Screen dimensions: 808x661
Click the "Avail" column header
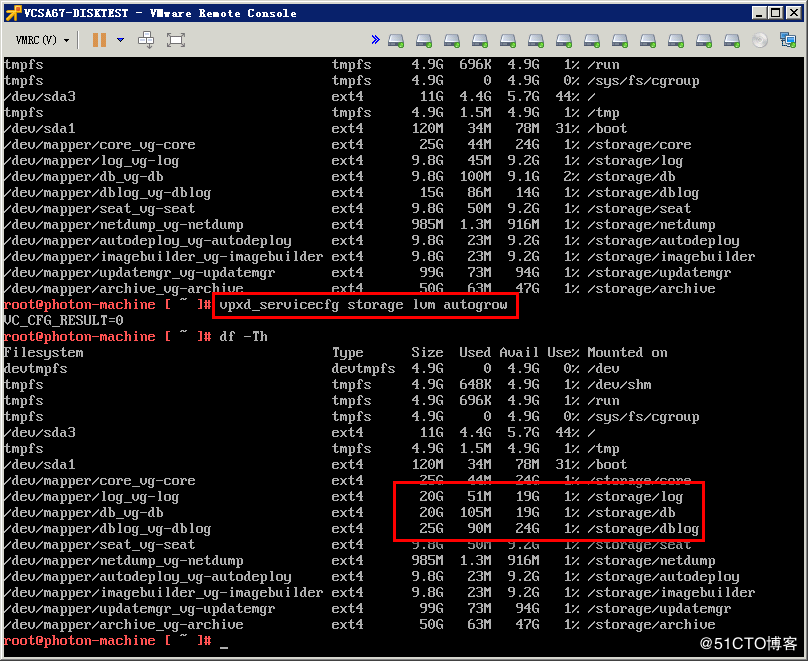(x=519, y=352)
